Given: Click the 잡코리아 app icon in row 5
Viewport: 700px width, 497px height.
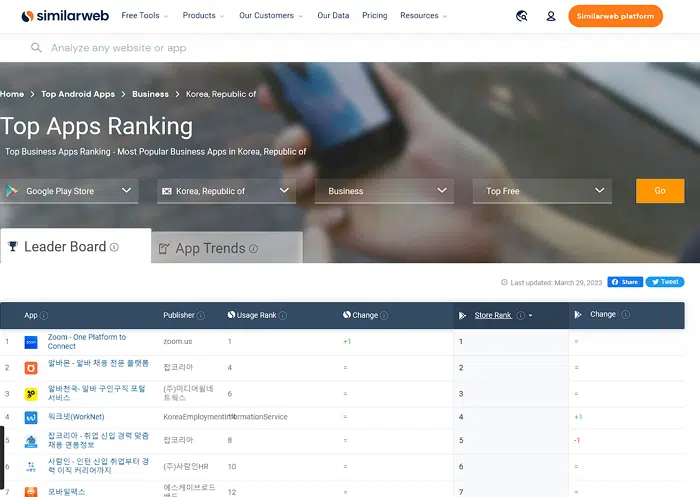Looking at the screenshot, I should pyautogui.click(x=31, y=441).
